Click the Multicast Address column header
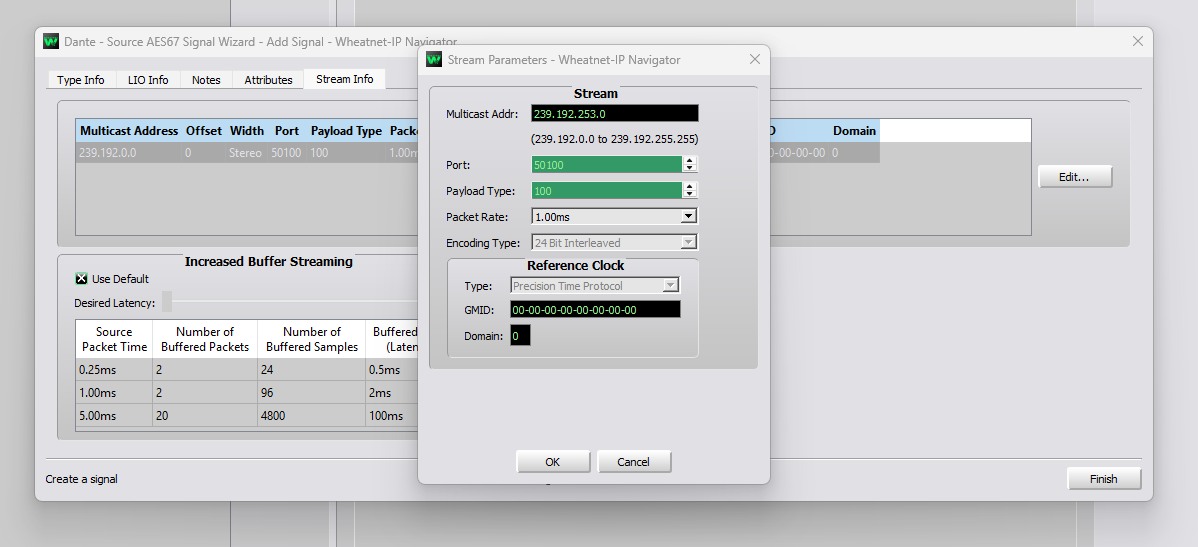The height and width of the screenshot is (547, 1198). [x=129, y=131]
